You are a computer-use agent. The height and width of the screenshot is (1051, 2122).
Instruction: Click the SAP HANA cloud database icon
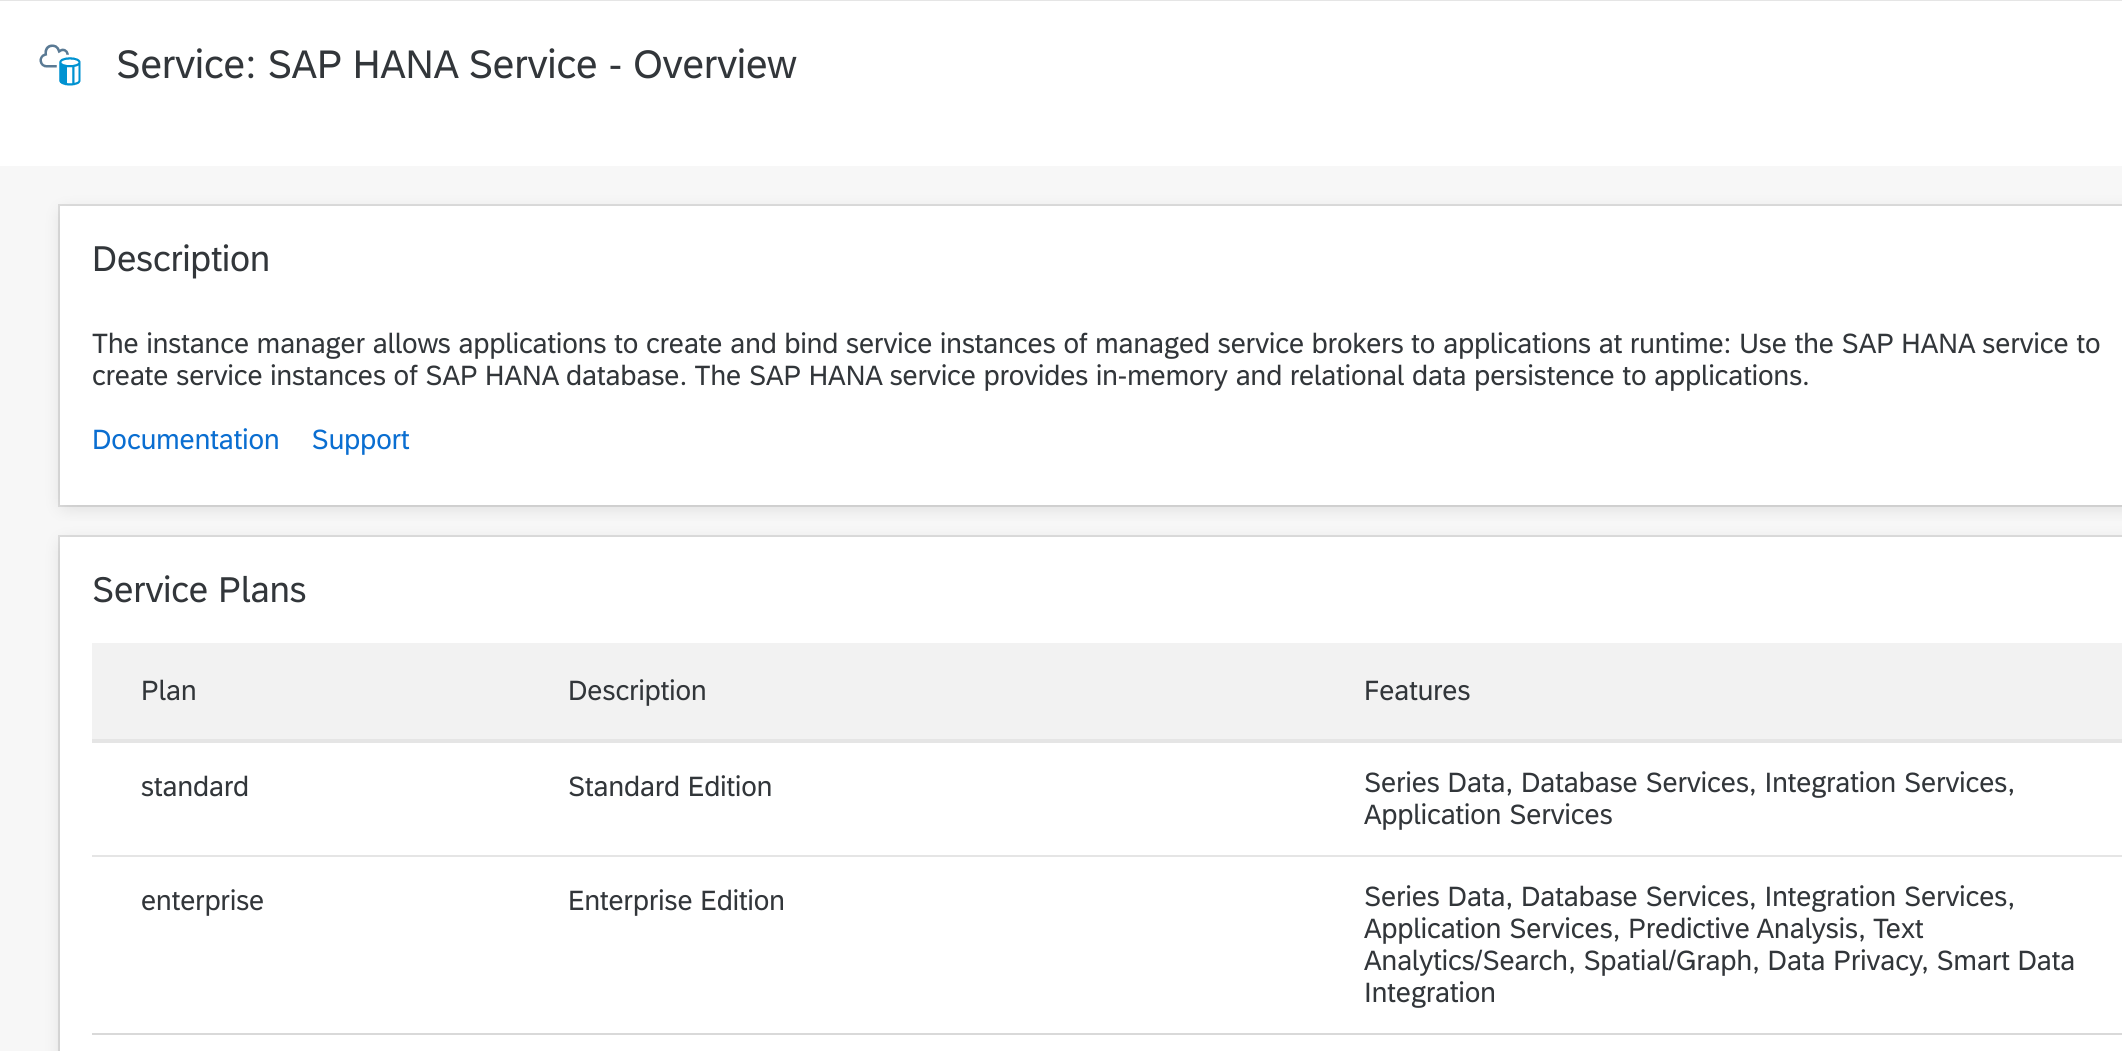pos(61,65)
